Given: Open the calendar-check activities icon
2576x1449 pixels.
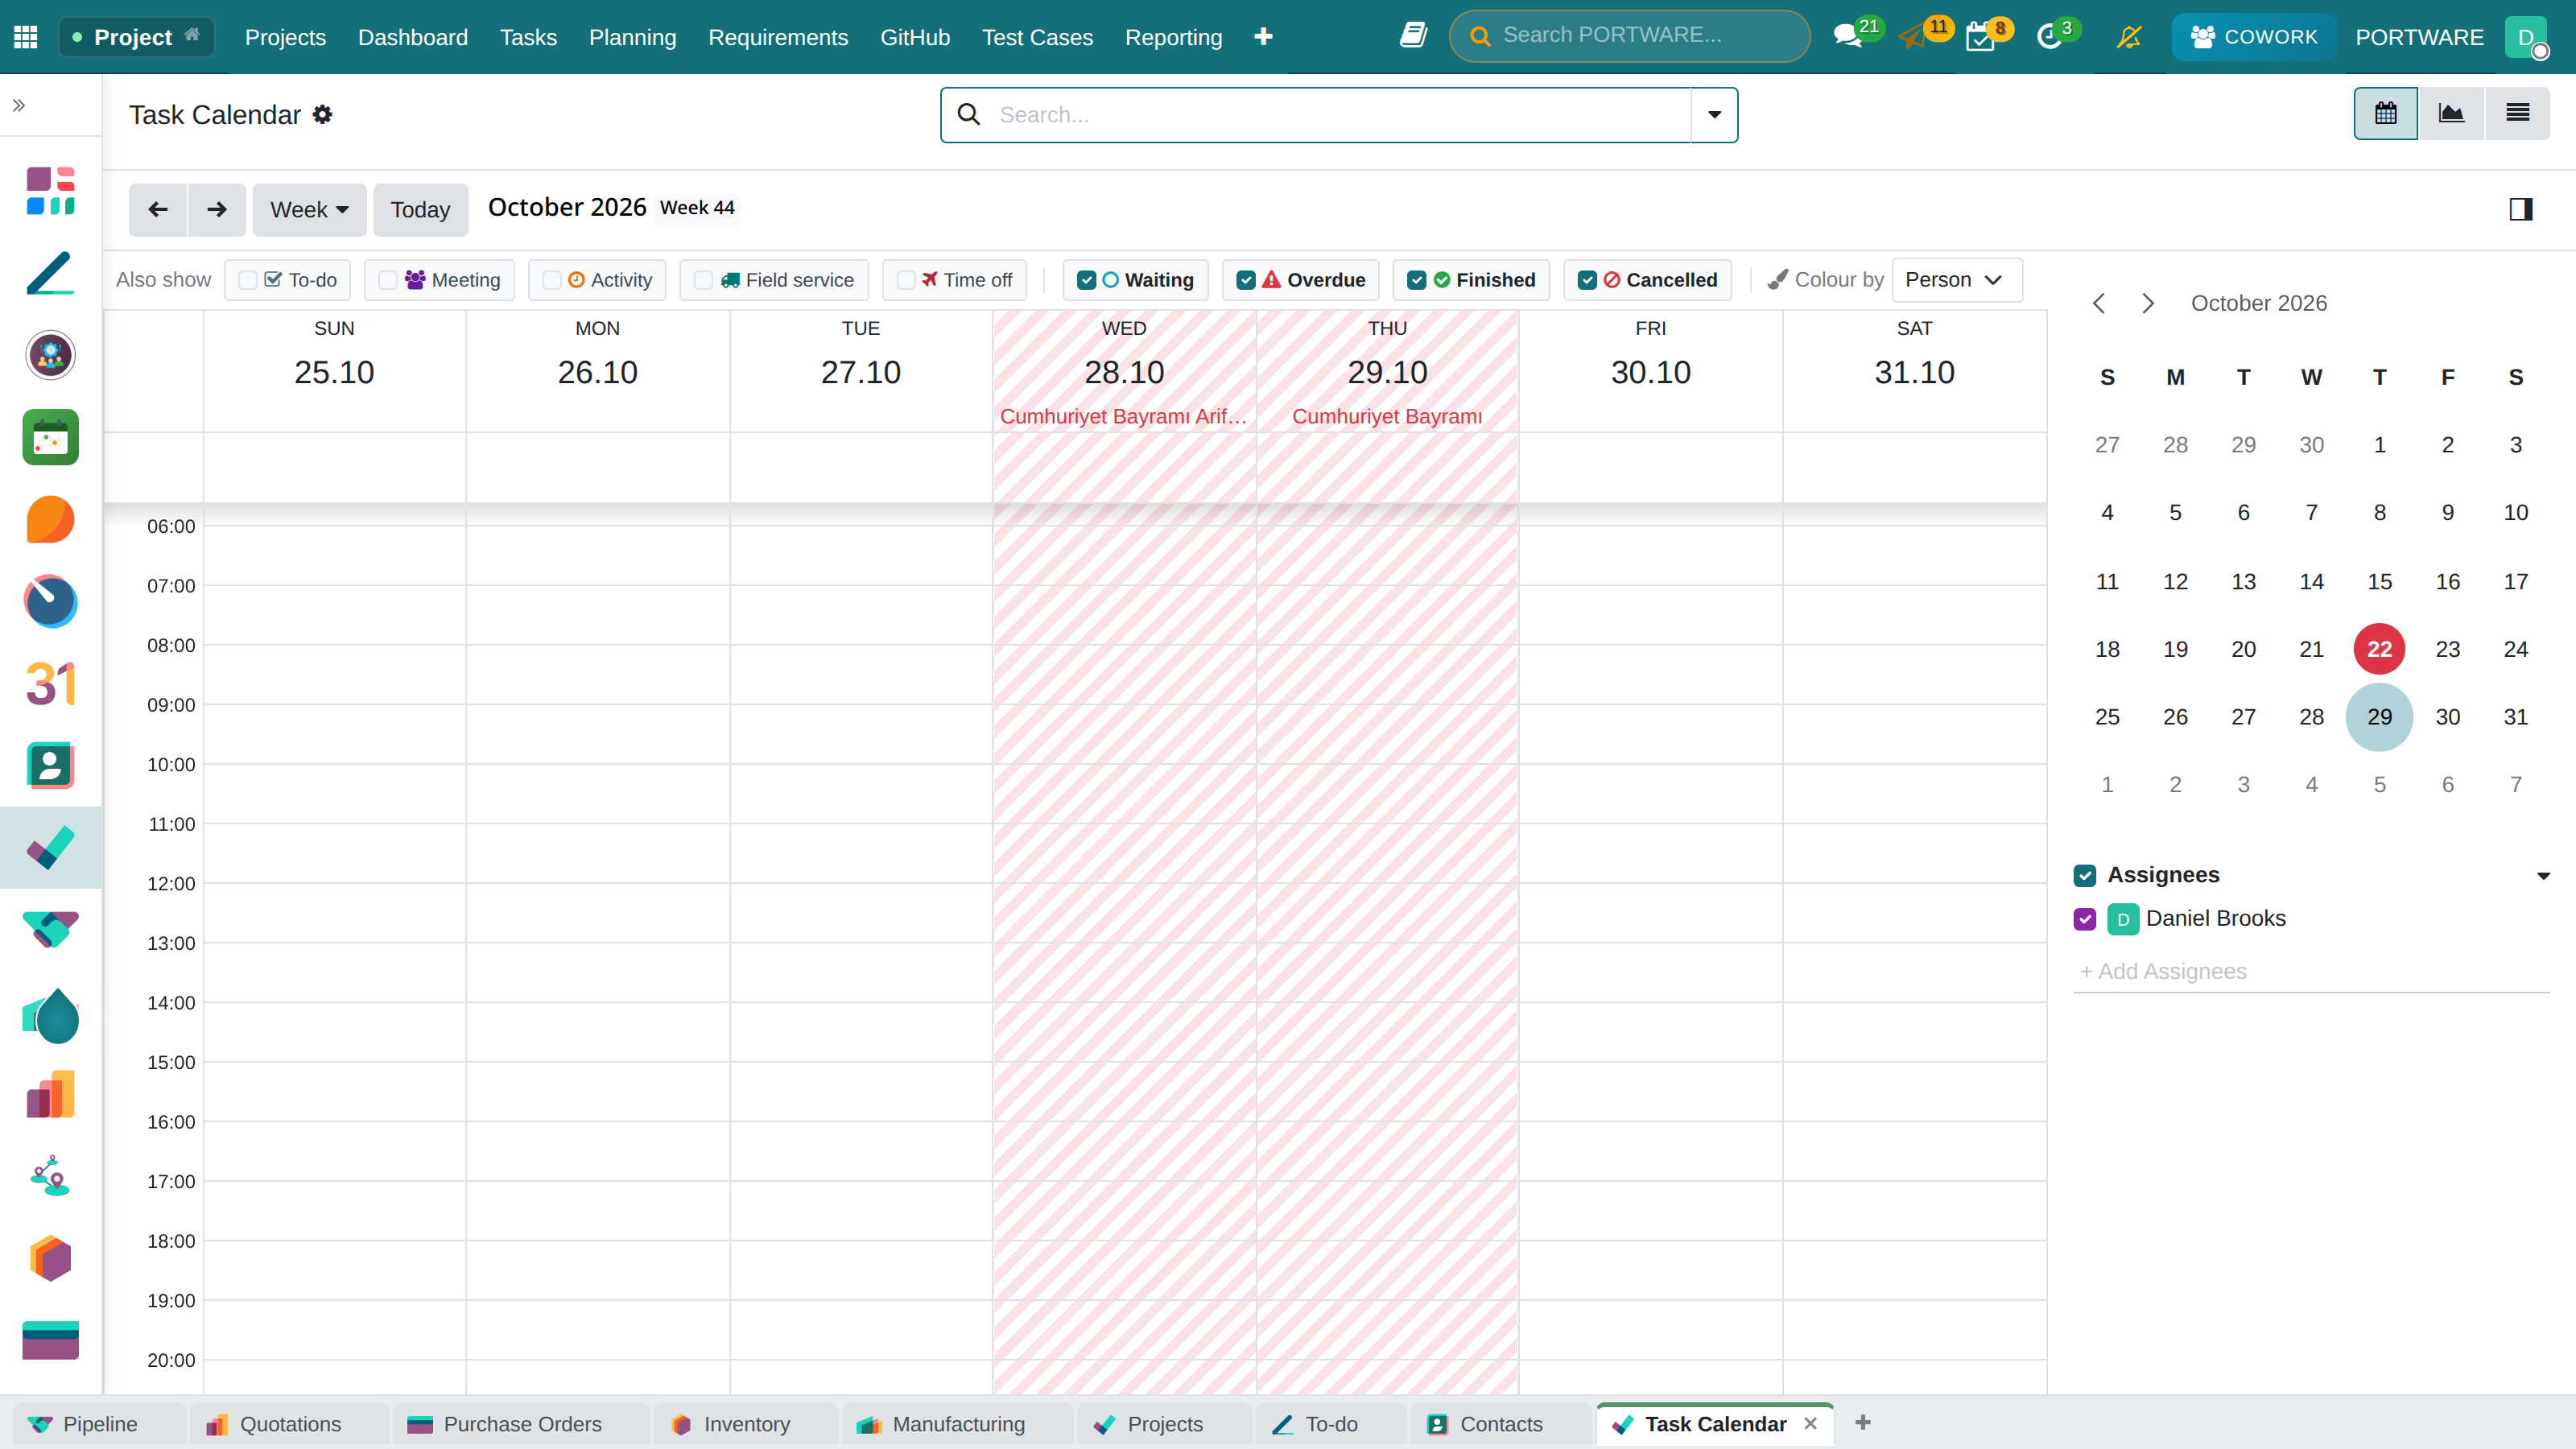Looking at the screenshot, I should point(1980,38).
